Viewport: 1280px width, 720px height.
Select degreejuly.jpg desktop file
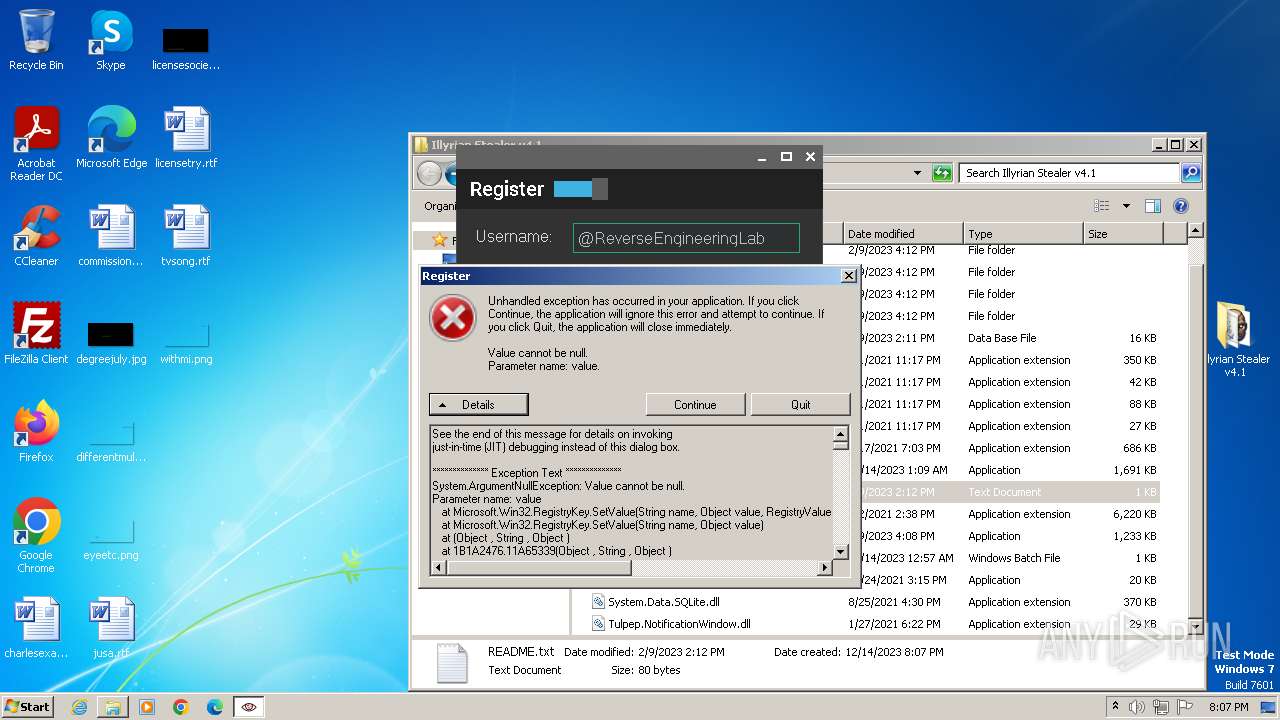point(111,343)
